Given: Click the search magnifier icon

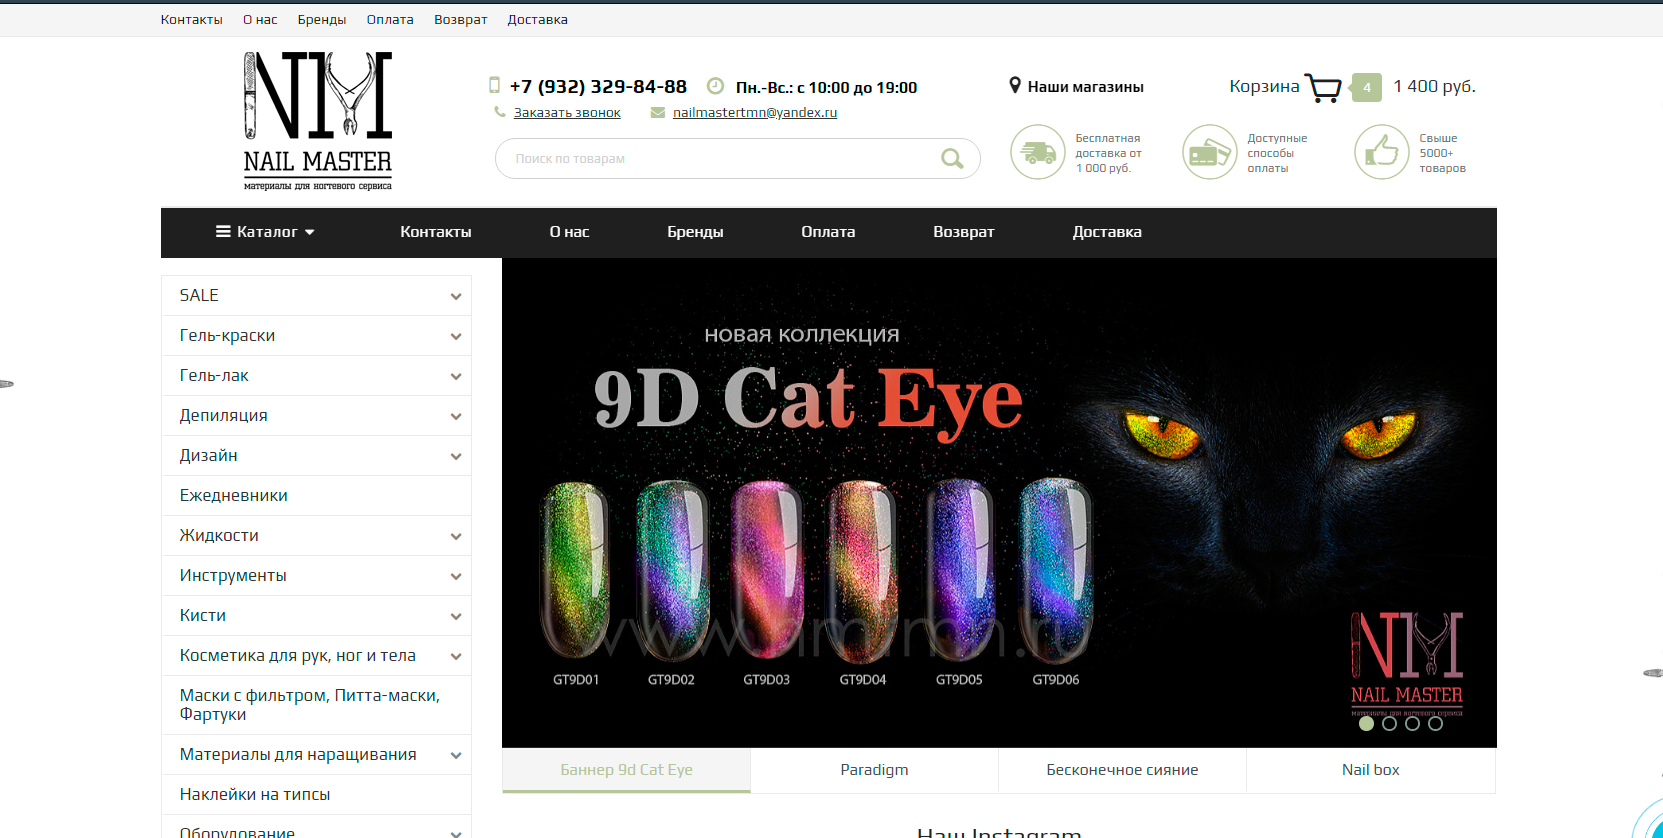Looking at the screenshot, I should (x=952, y=158).
